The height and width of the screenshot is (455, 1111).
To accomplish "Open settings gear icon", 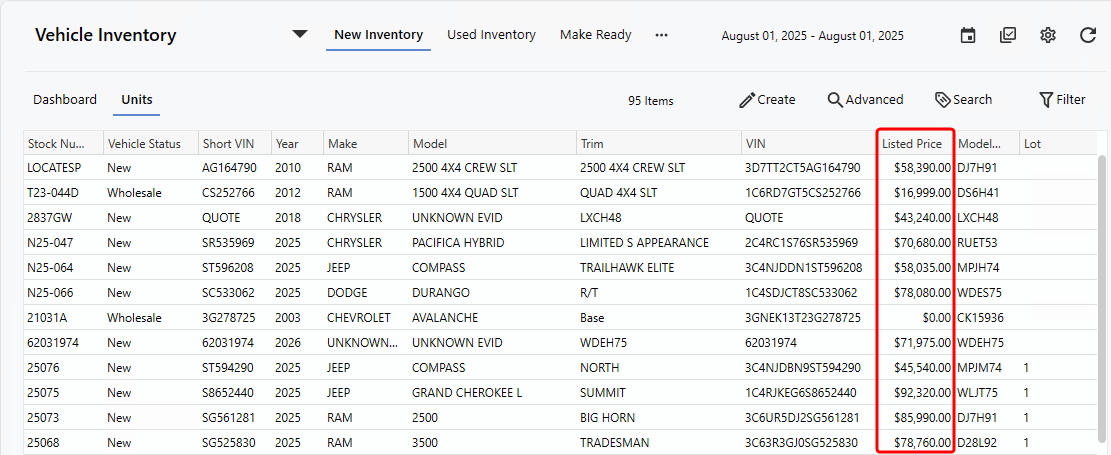I will 1048,36.
